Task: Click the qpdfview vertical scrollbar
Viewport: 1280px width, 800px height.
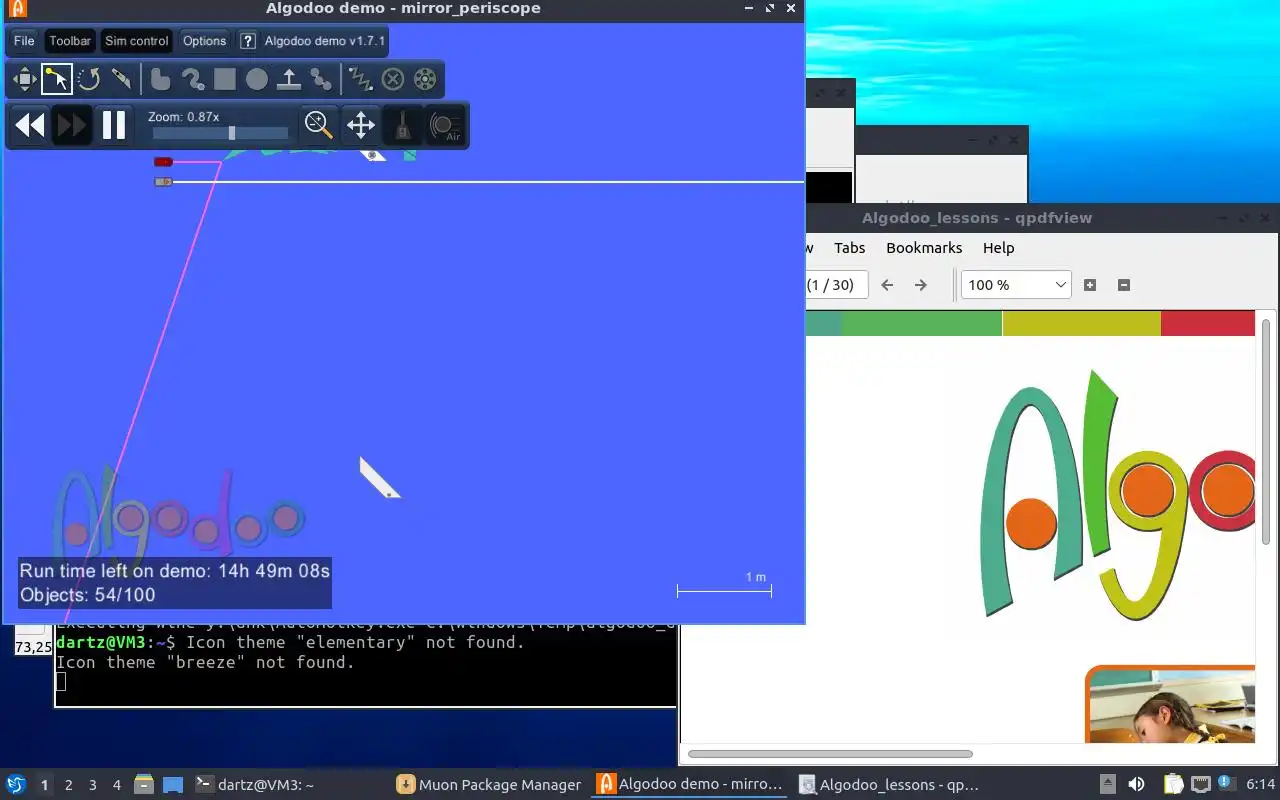Action: pyautogui.click(x=1267, y=433)
